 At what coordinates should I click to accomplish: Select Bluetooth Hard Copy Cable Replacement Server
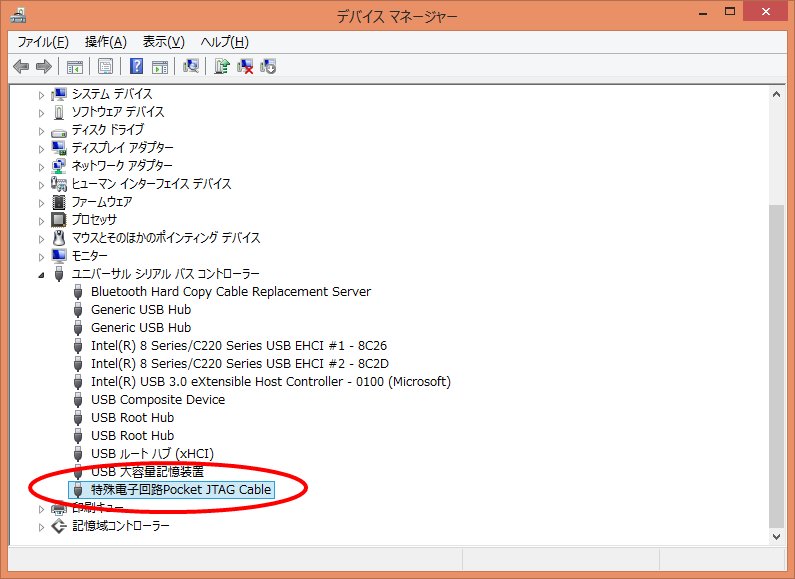pos(230,291)
